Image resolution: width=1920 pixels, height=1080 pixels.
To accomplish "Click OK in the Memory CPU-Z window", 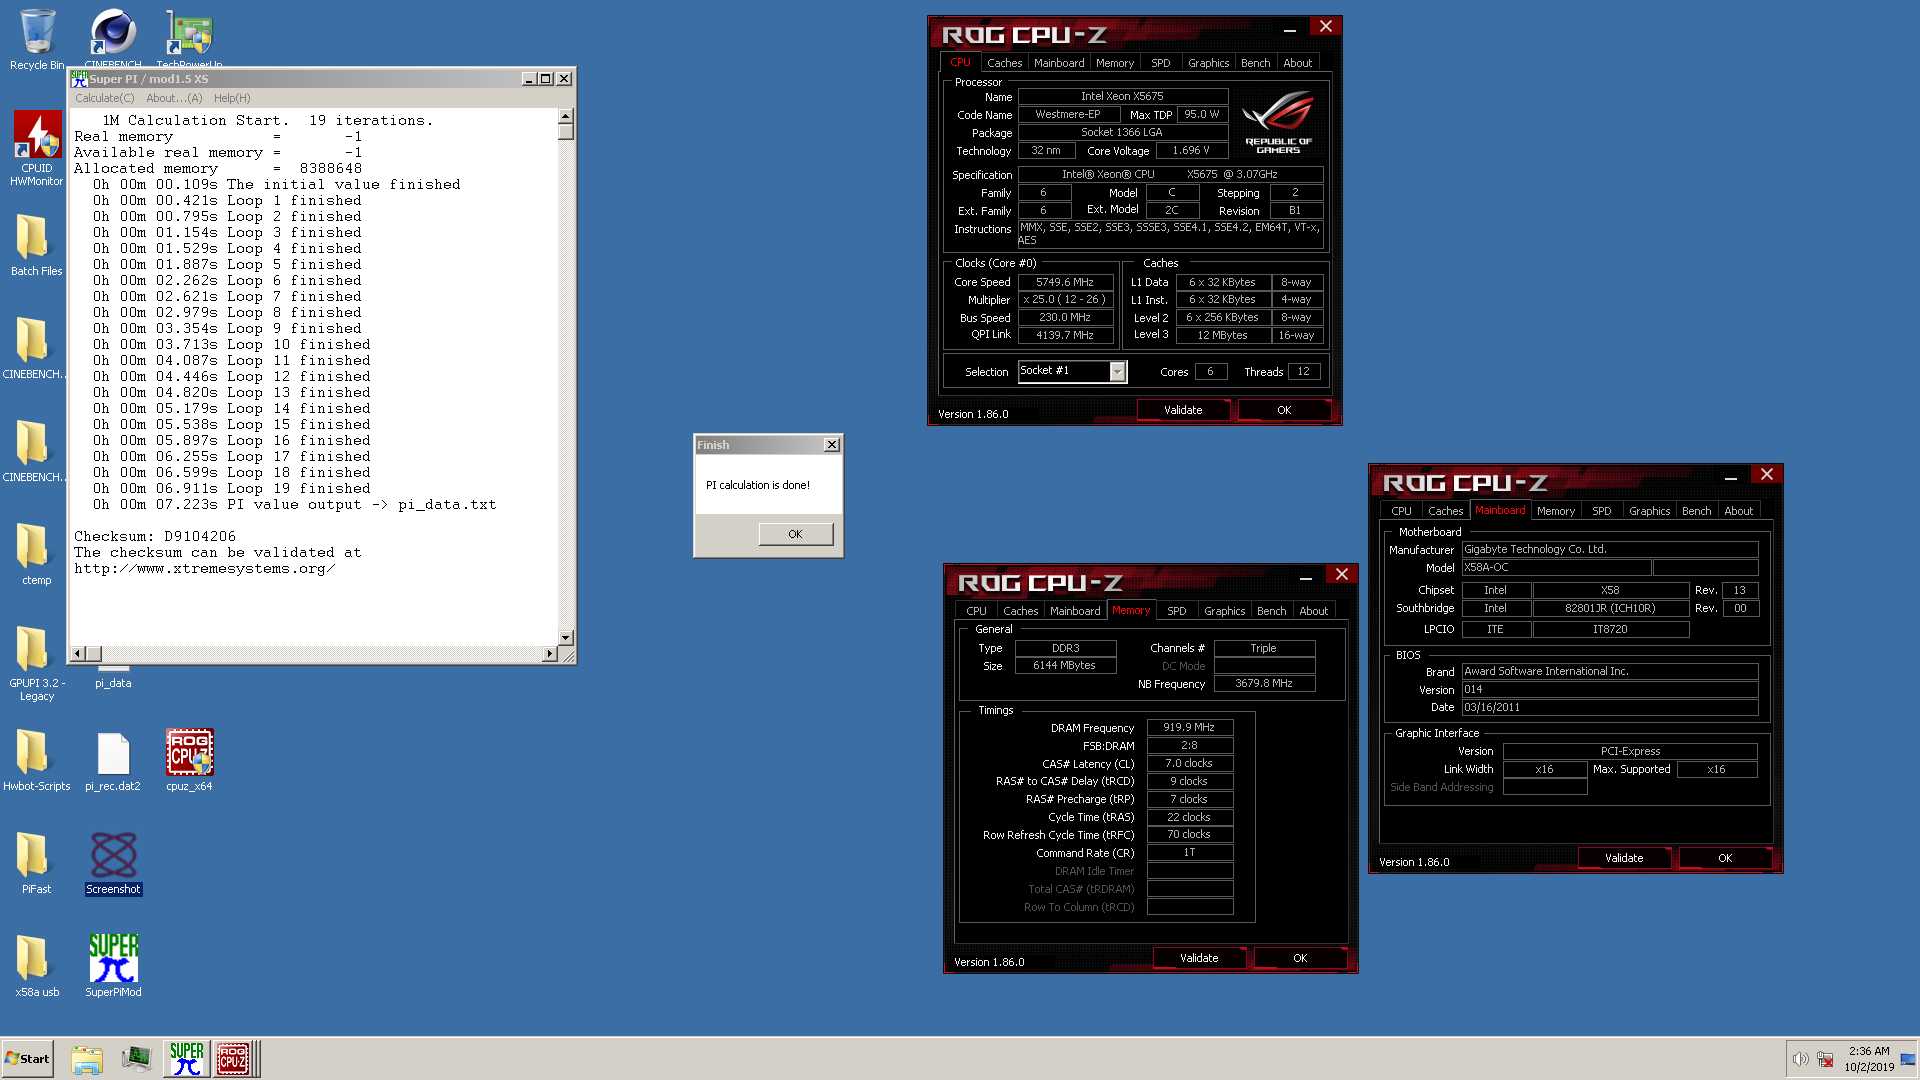I will (1300, 958).
